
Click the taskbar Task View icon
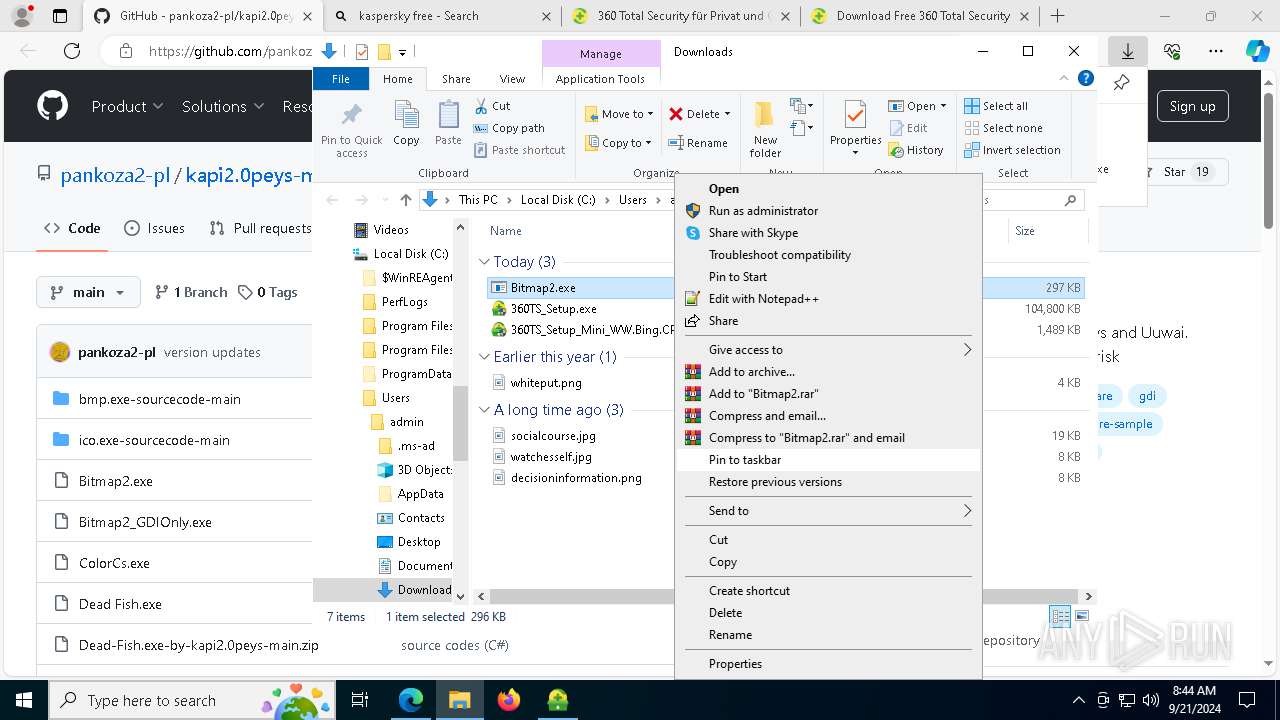click(x=361, y=700)
